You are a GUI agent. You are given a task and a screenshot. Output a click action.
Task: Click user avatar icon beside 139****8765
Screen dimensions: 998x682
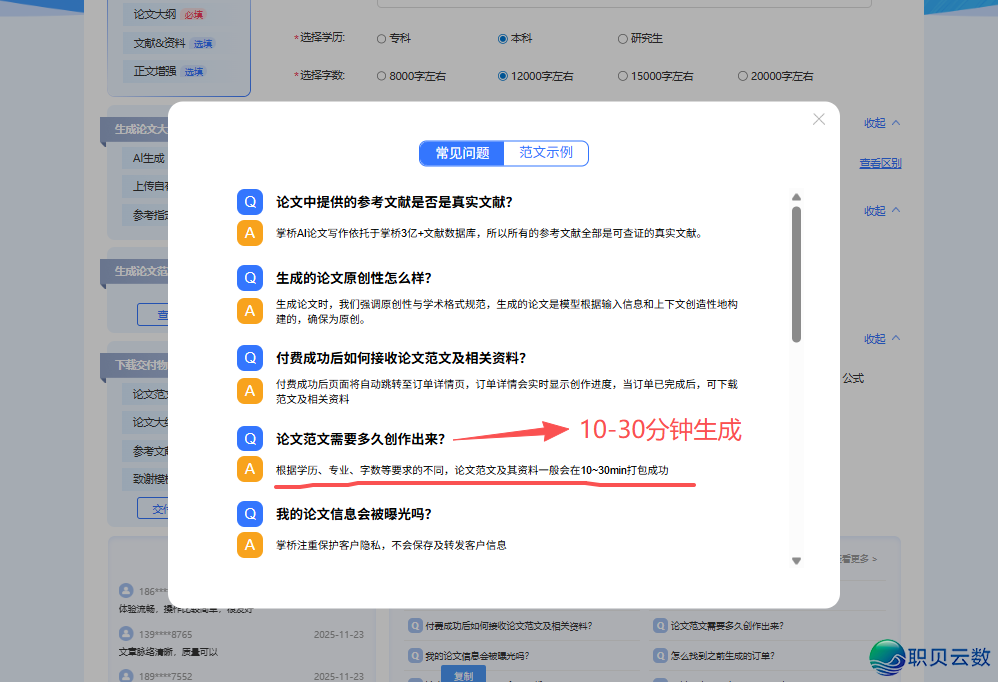[x=126, y=634]
